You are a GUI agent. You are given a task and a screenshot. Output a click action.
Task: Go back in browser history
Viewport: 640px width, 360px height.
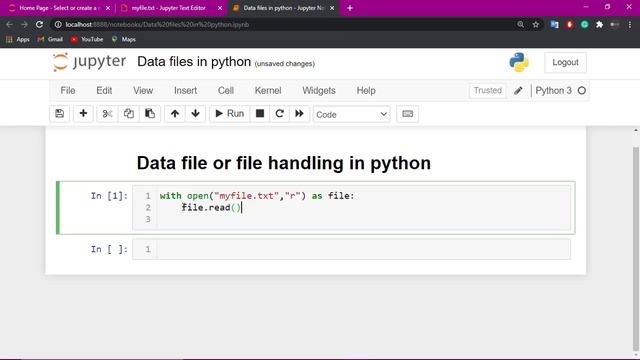9,24
